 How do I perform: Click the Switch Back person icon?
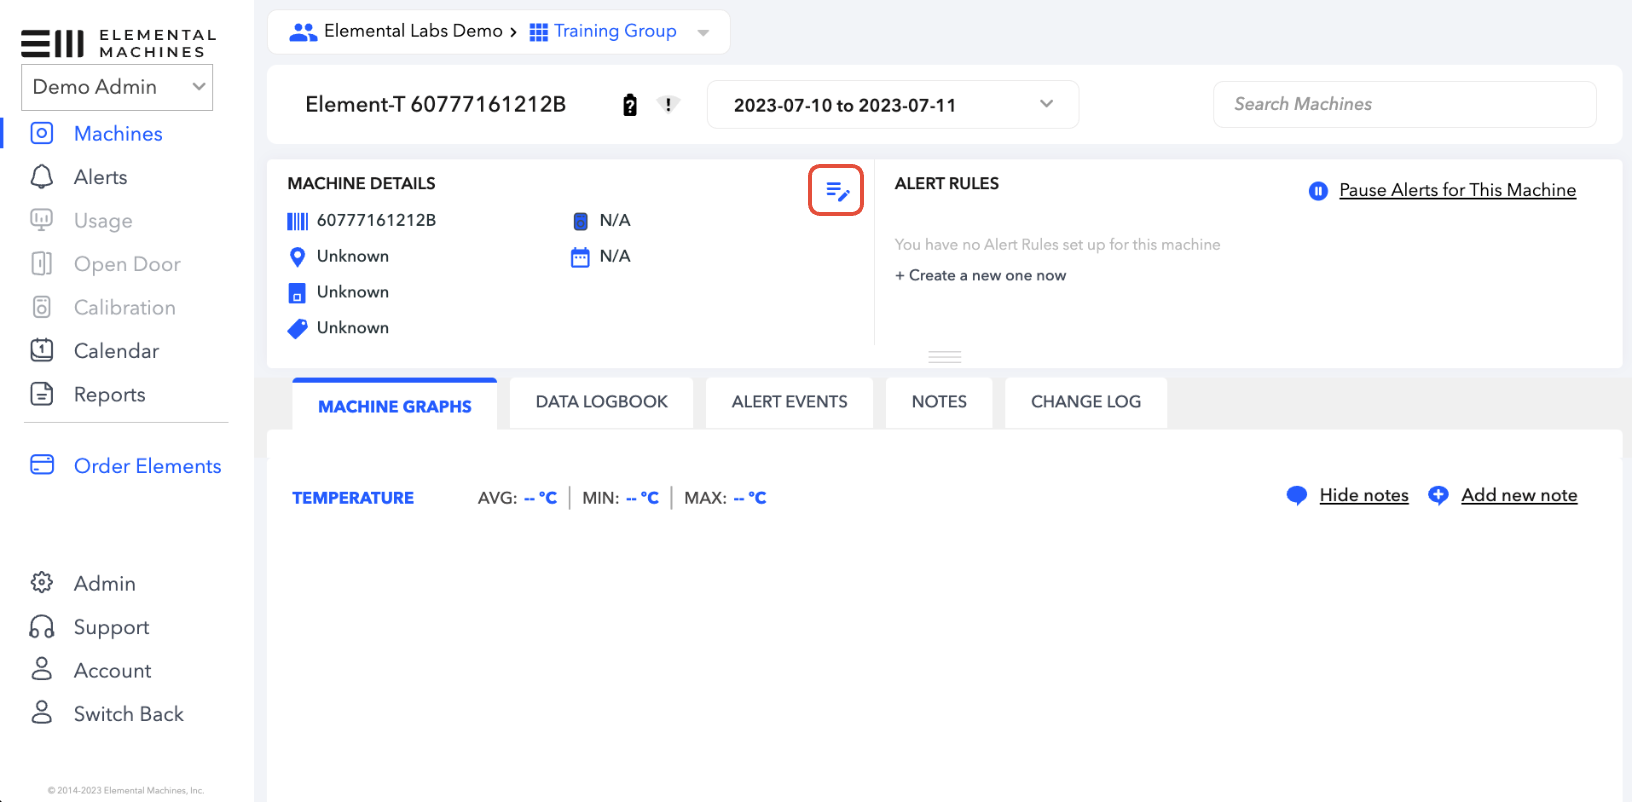pyautogui.click(x=42, y=712)
